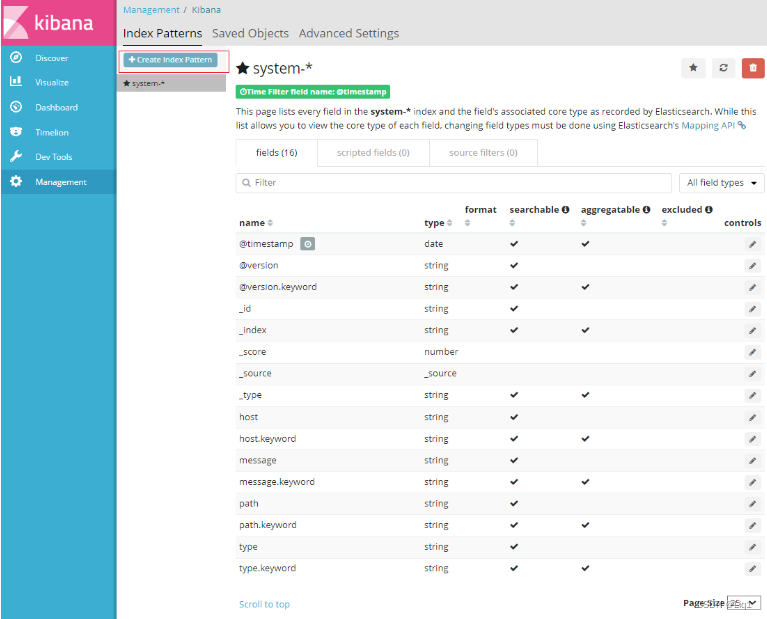
Task: Open Management from sidebar
Action: (x=58, y=182)
